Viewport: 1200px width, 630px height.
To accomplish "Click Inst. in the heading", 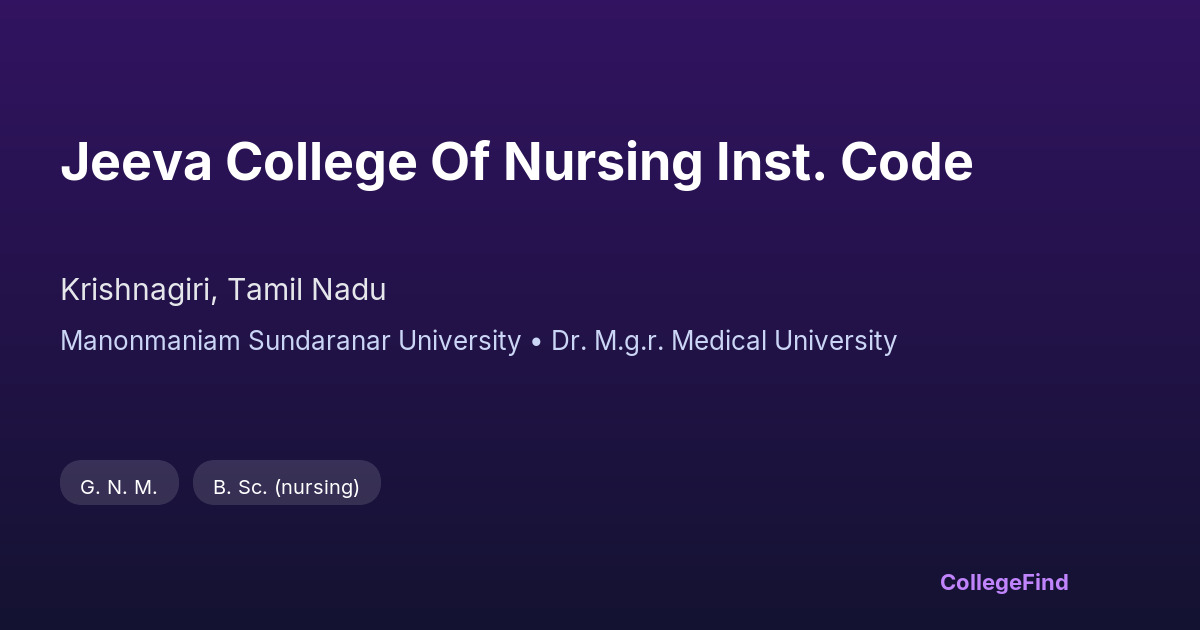I will coord(771,163).
